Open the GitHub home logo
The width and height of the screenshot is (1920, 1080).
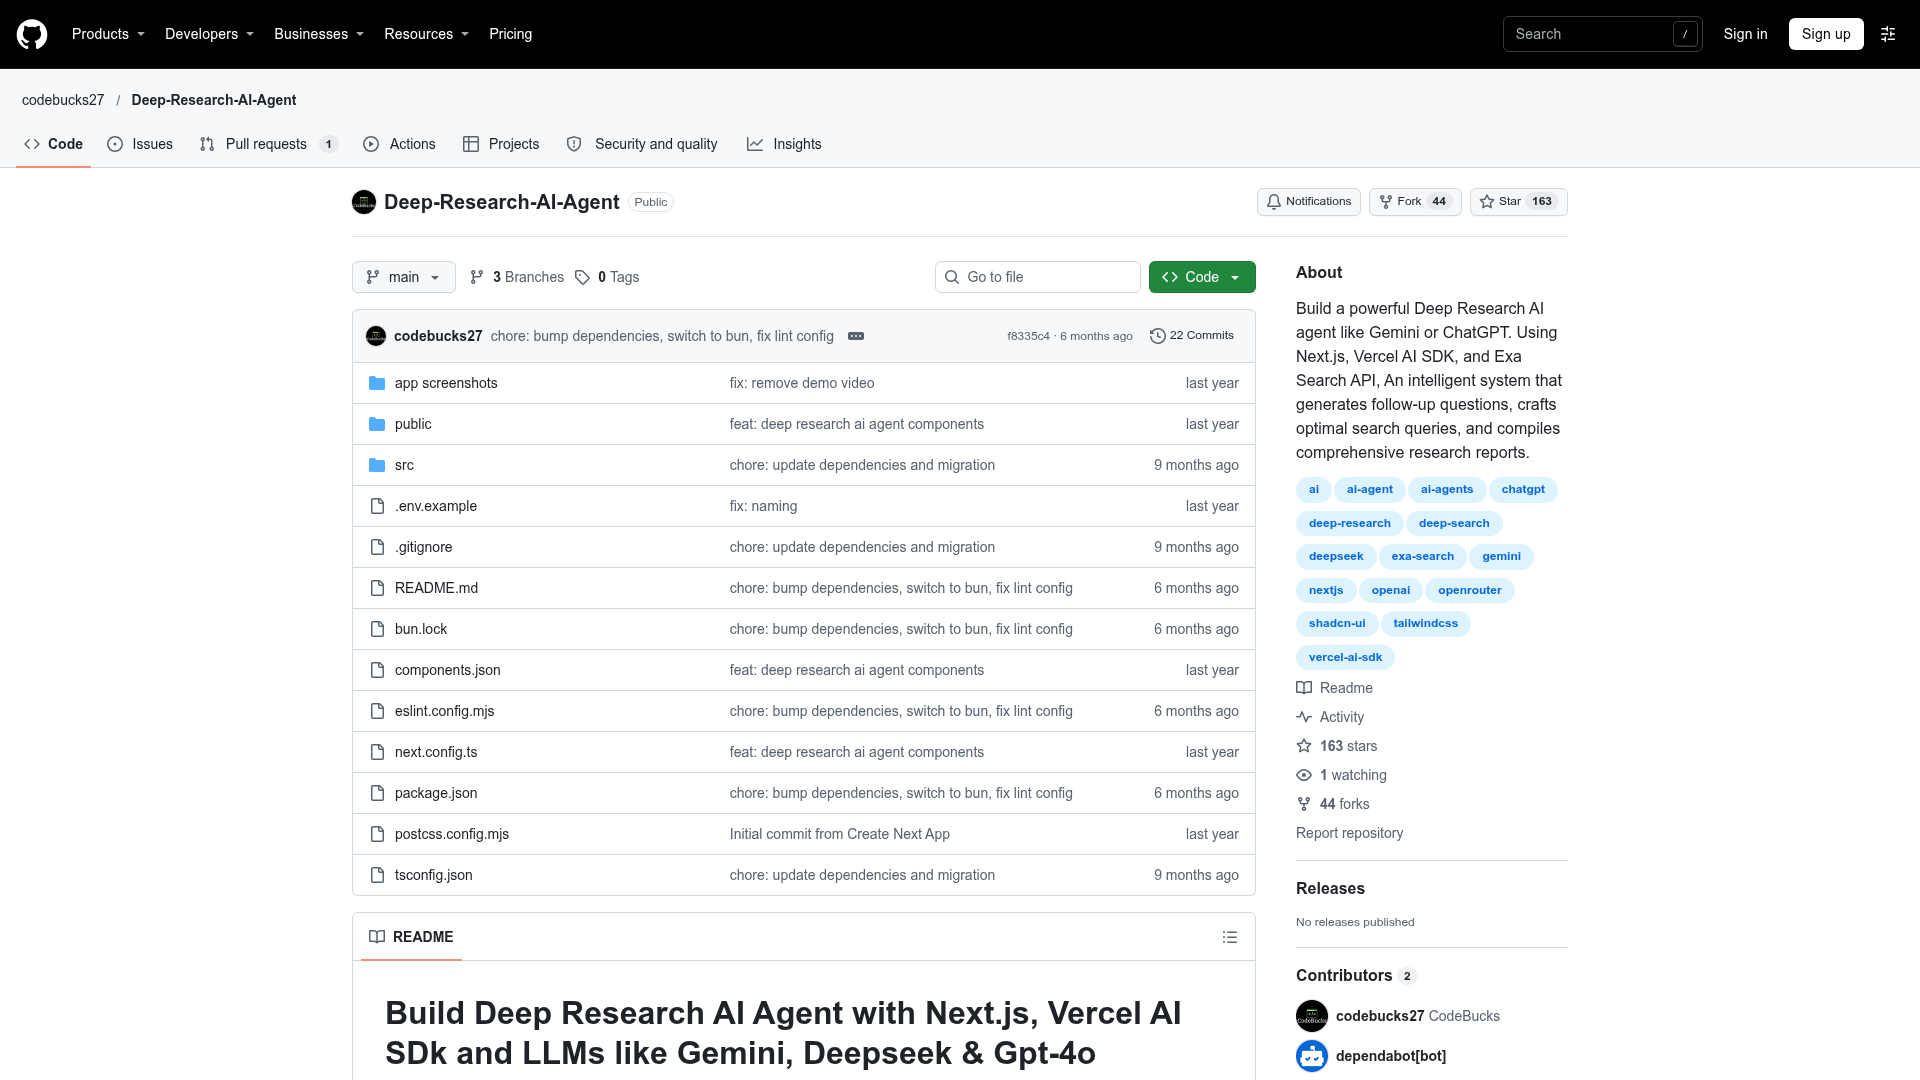click(x=32, y=34)
